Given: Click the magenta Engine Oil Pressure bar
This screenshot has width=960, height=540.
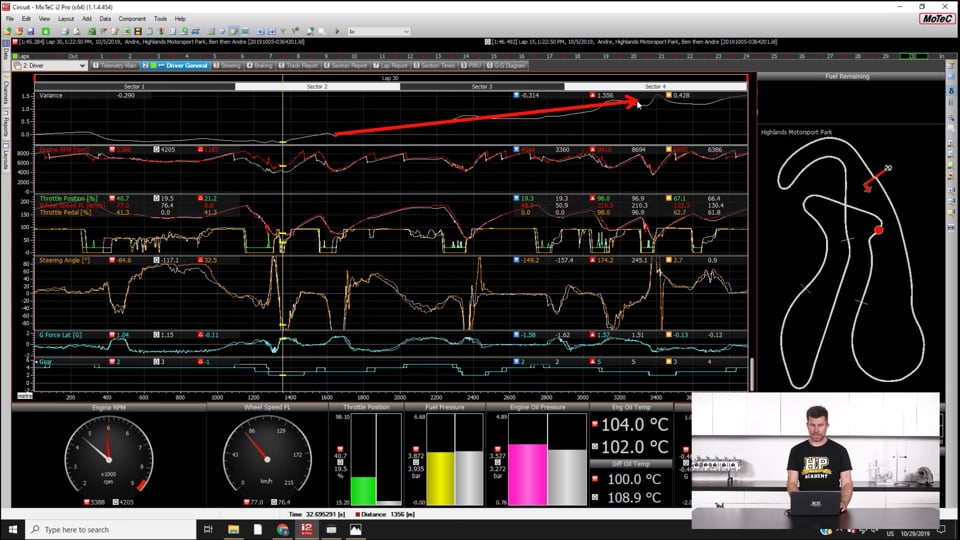Looking at the screenshot, I should (528, 474).
